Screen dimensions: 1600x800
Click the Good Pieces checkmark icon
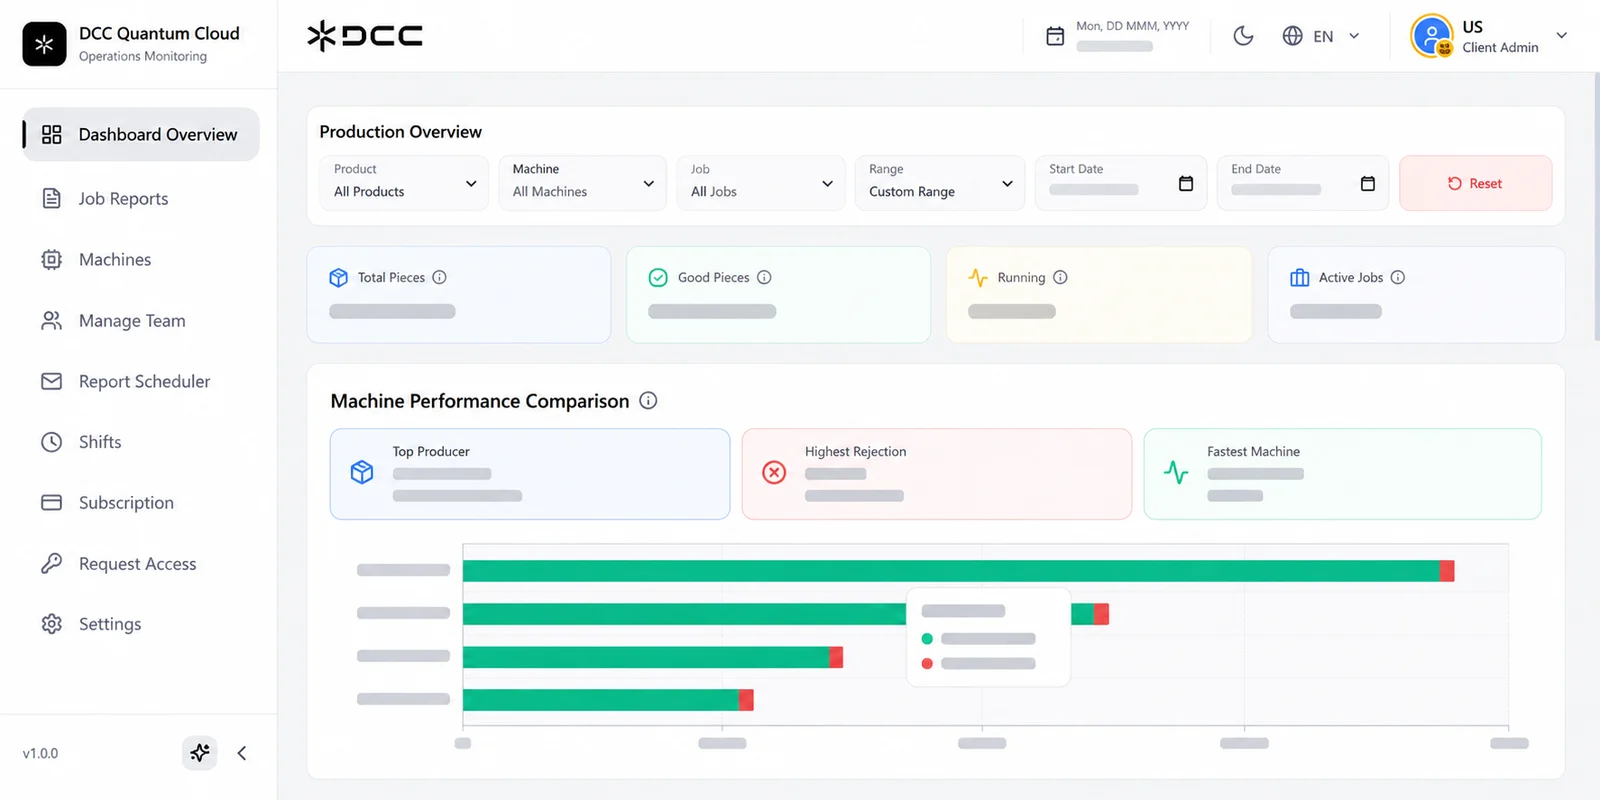point(658,278)
